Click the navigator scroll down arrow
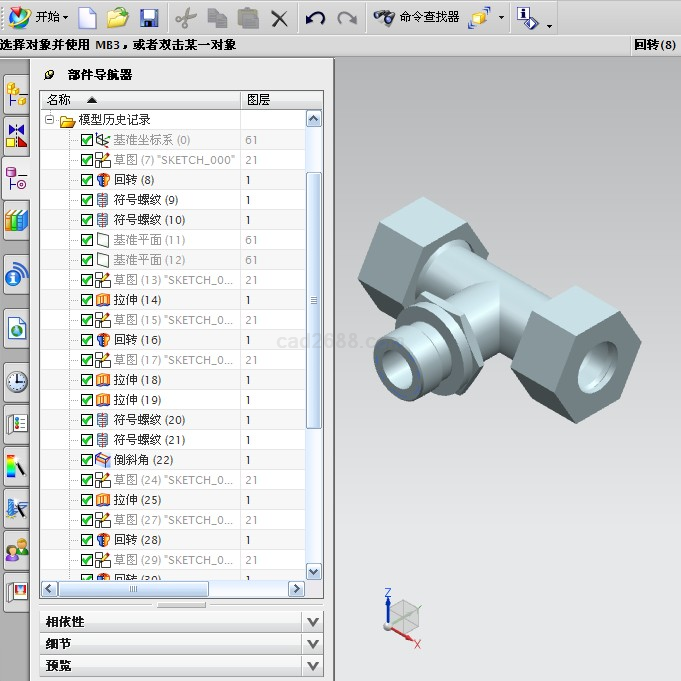 [313, 571]
